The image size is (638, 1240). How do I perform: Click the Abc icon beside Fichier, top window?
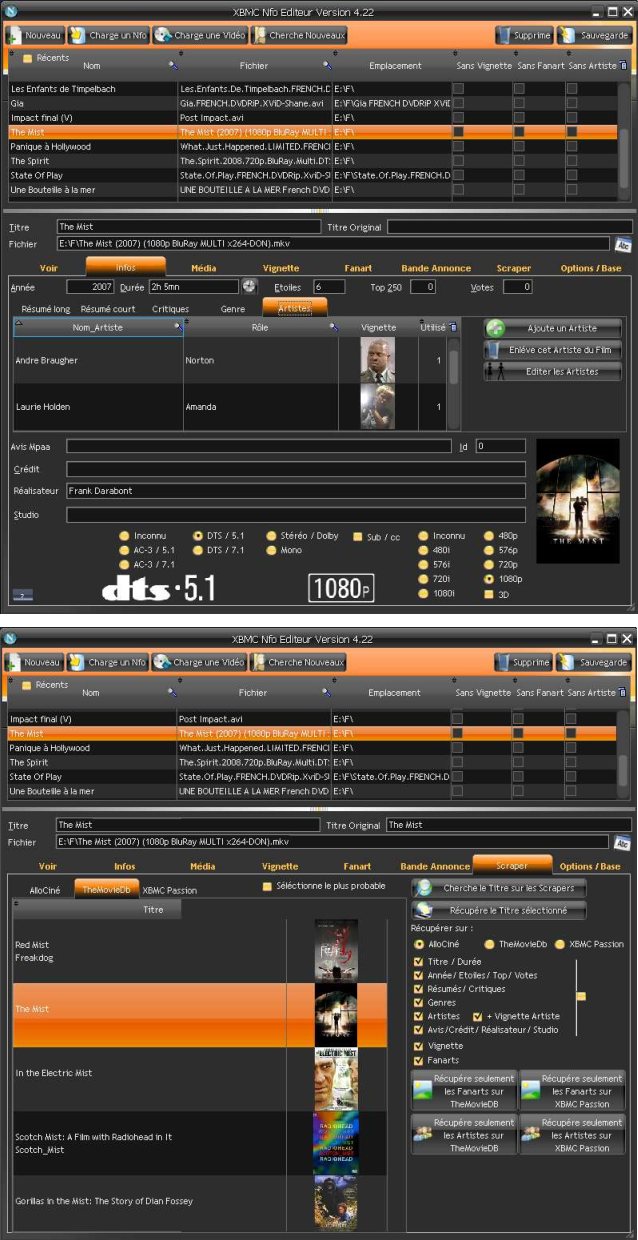click(x=623, y=244)
